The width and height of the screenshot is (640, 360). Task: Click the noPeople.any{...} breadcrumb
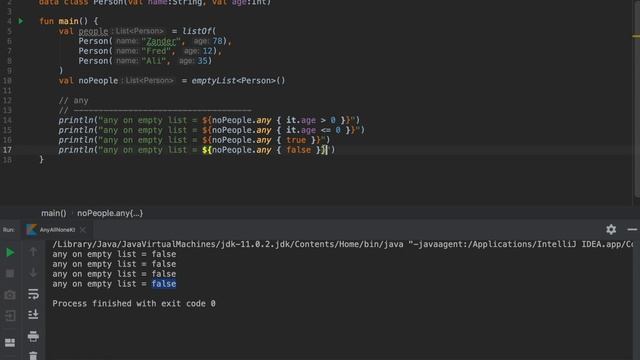coord(110,213)
